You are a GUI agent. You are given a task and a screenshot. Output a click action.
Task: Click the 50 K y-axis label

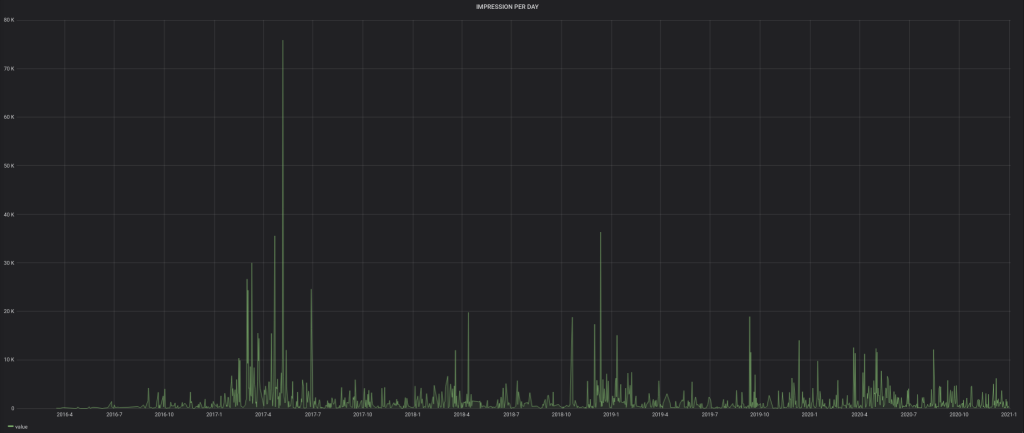point(11,166)
